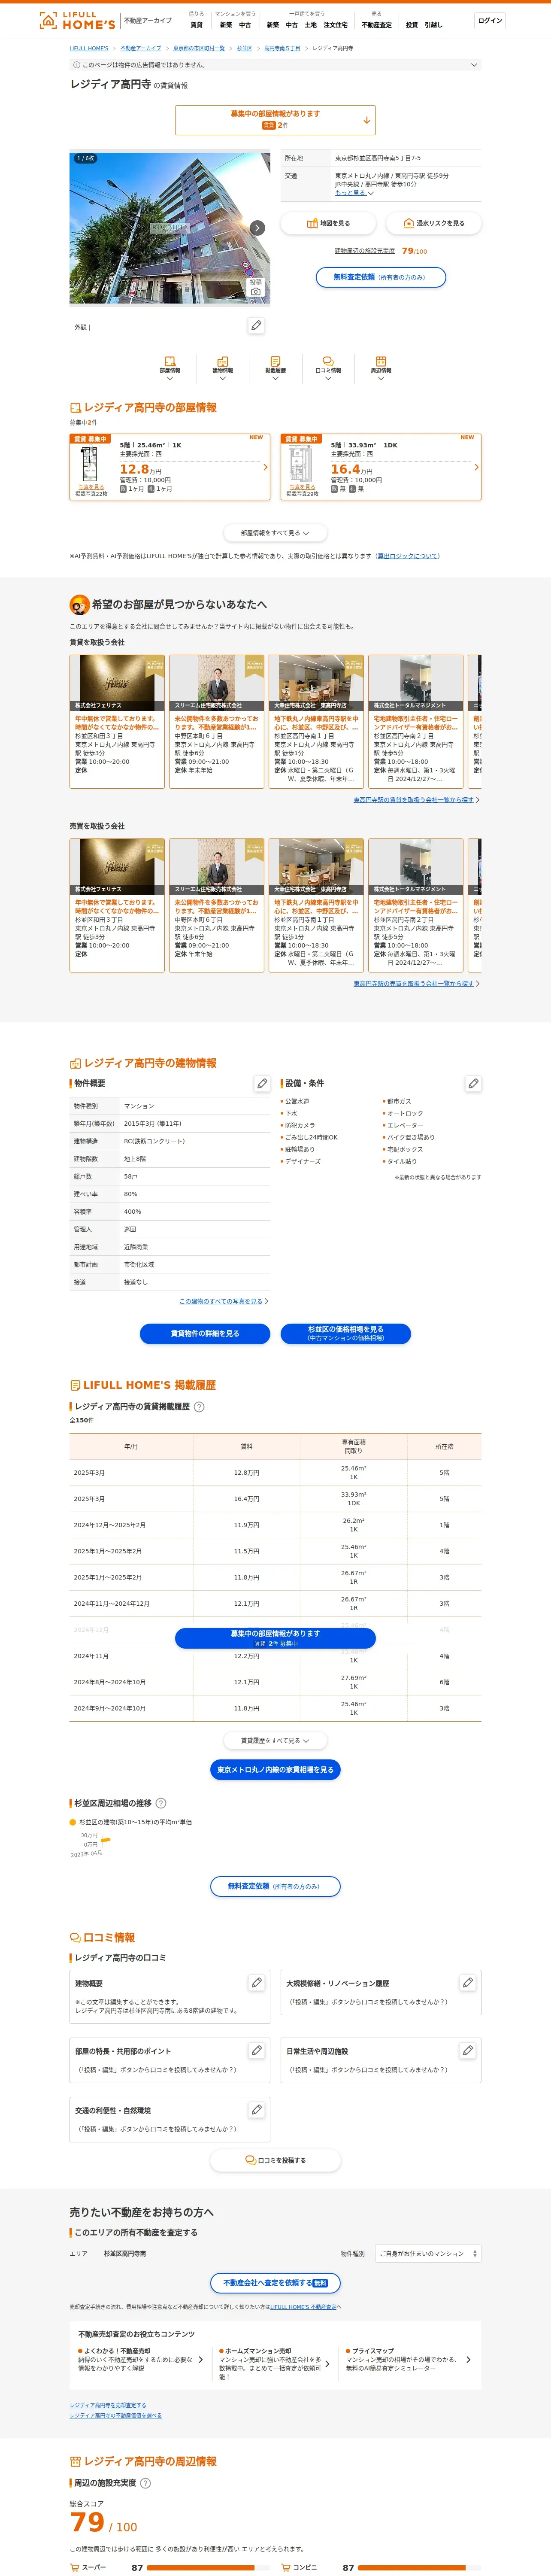Open 賃貸 in the header menu
Screen dimensions: 551x2576
click(196, 25)
